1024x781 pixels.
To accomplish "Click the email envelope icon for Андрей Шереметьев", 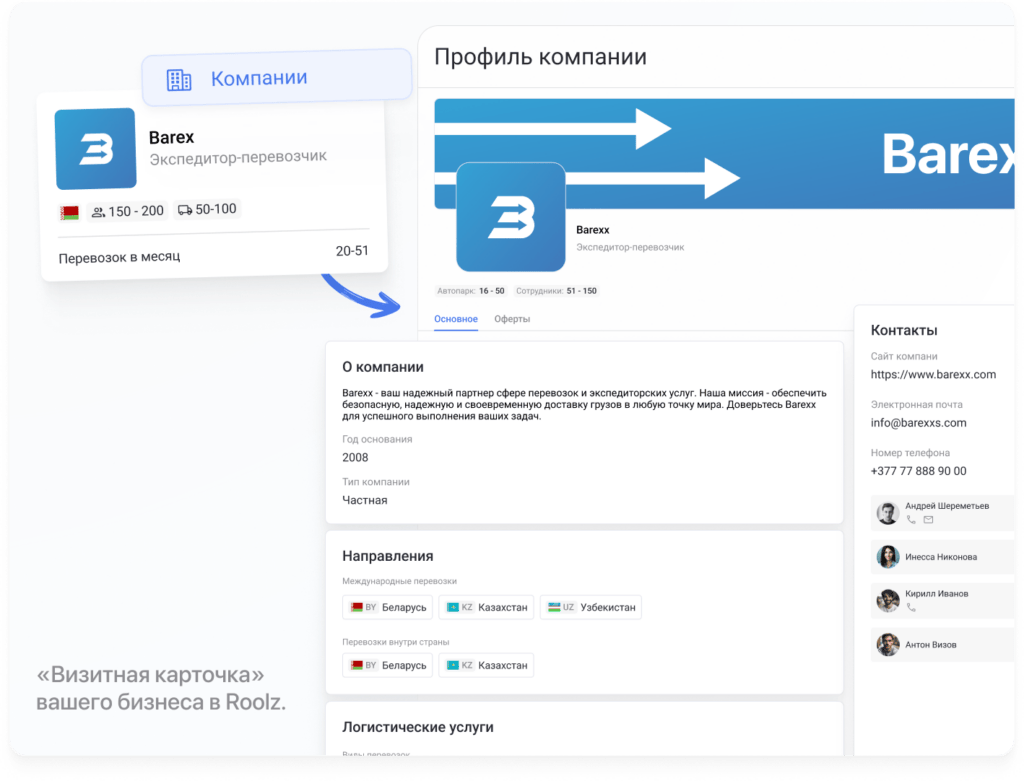I will pos(928,519).
